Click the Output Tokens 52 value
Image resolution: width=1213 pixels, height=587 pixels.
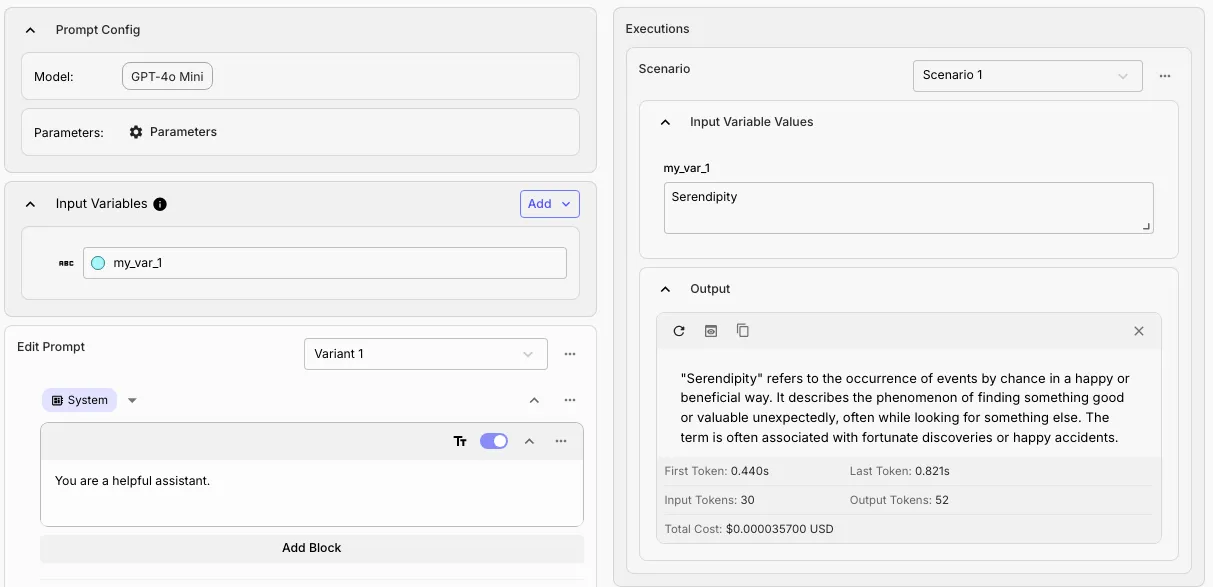[x=942, y=500]
